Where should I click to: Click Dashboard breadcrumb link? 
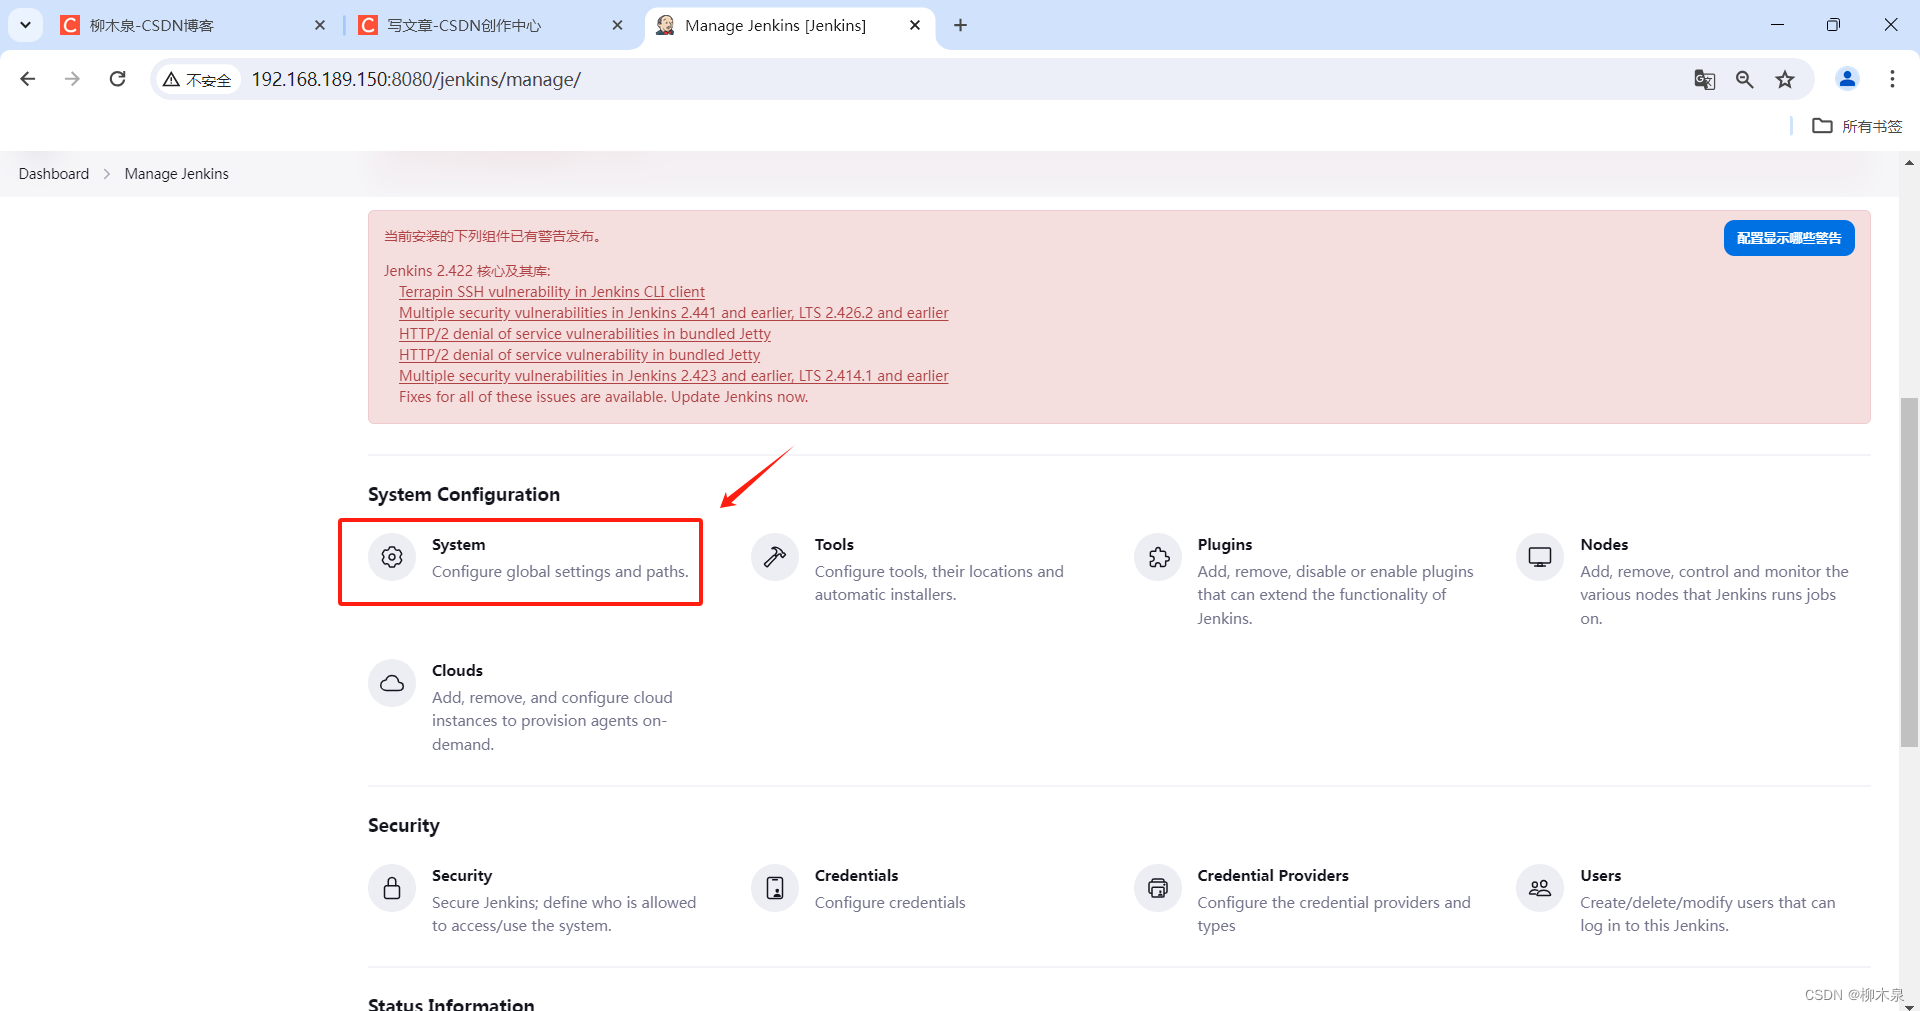point(54,174)
